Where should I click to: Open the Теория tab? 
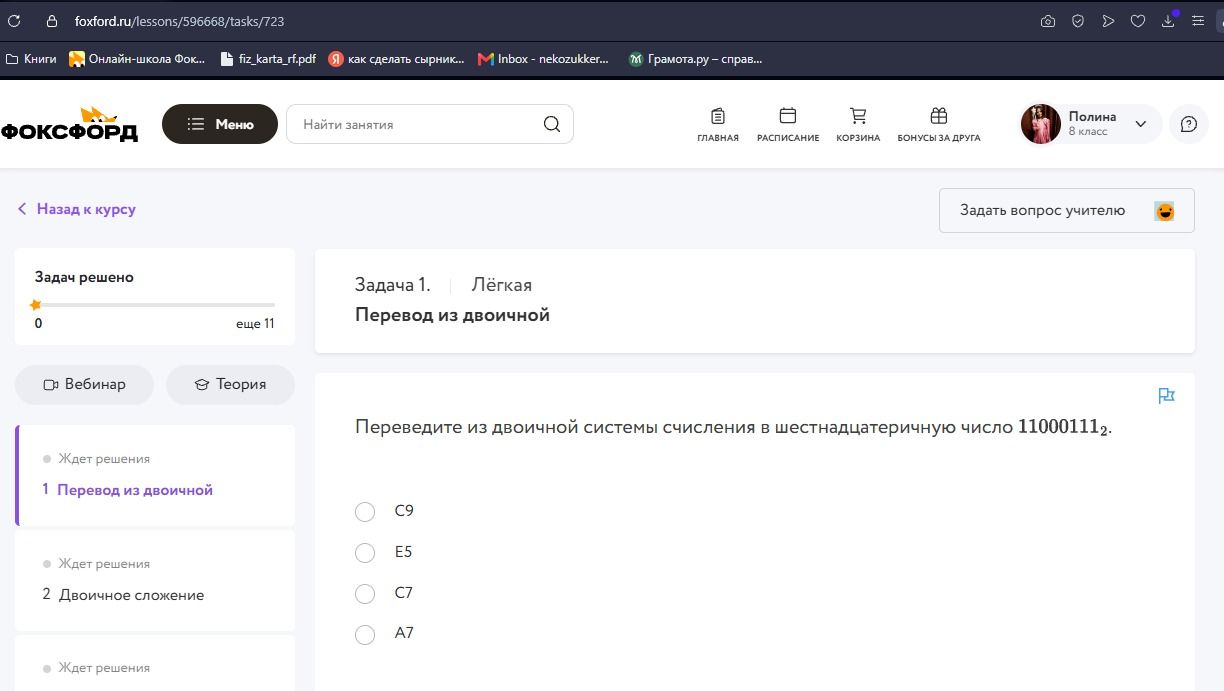click(x=230, y=385)
